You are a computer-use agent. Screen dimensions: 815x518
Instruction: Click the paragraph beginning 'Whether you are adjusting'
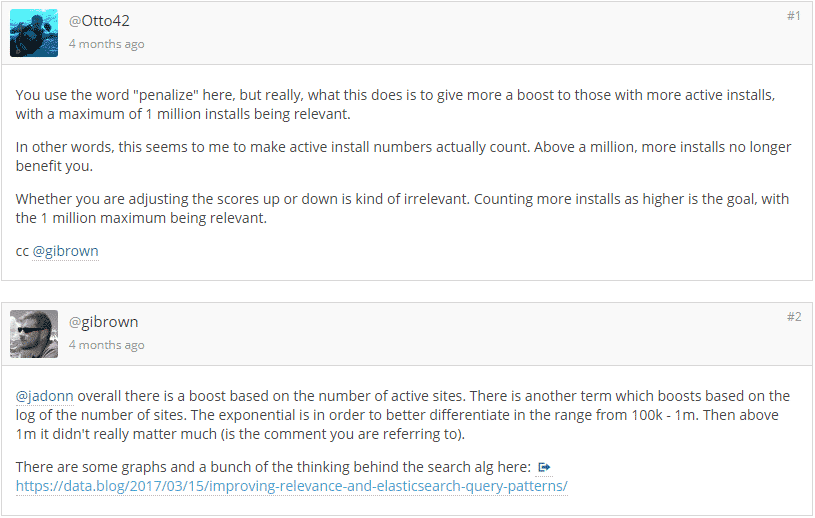click(x=402, y=208)
